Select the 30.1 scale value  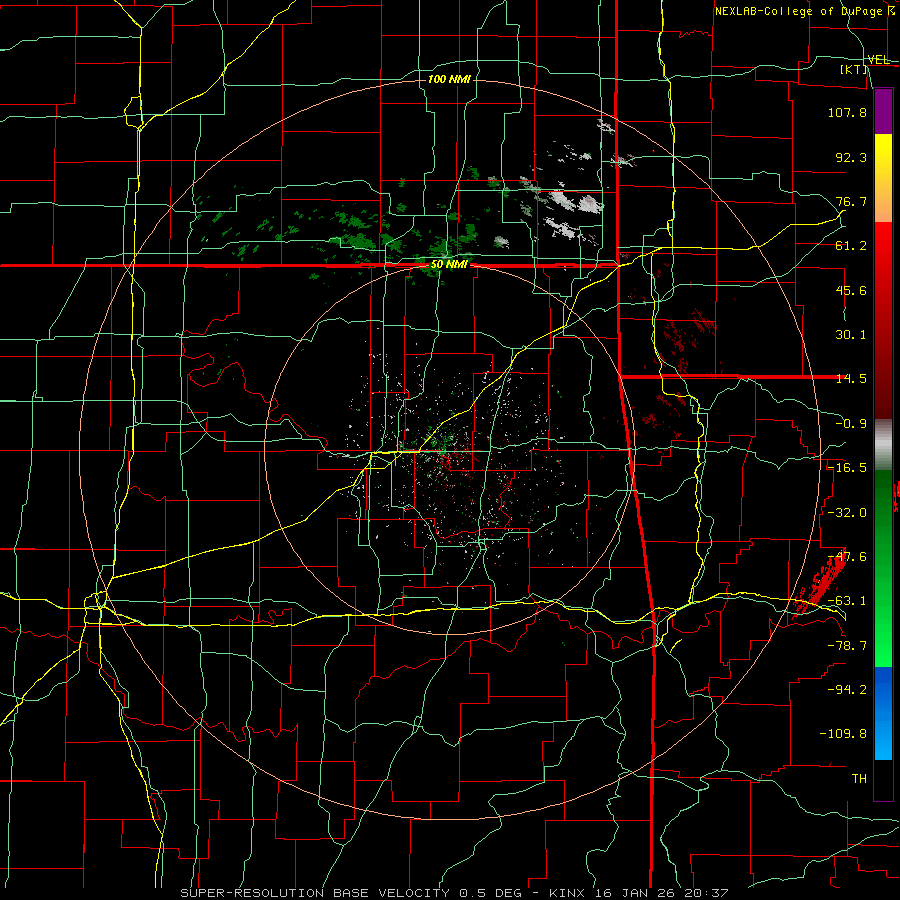851,335
